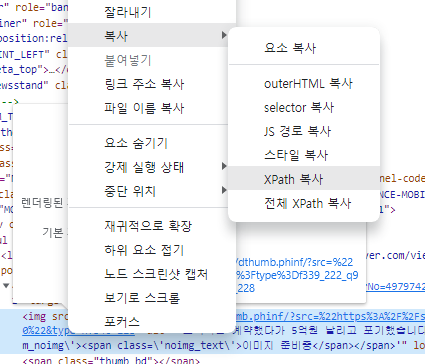Expand the 중단 위치 submenu arrow

pyautogui.click(x=224, y=190)
